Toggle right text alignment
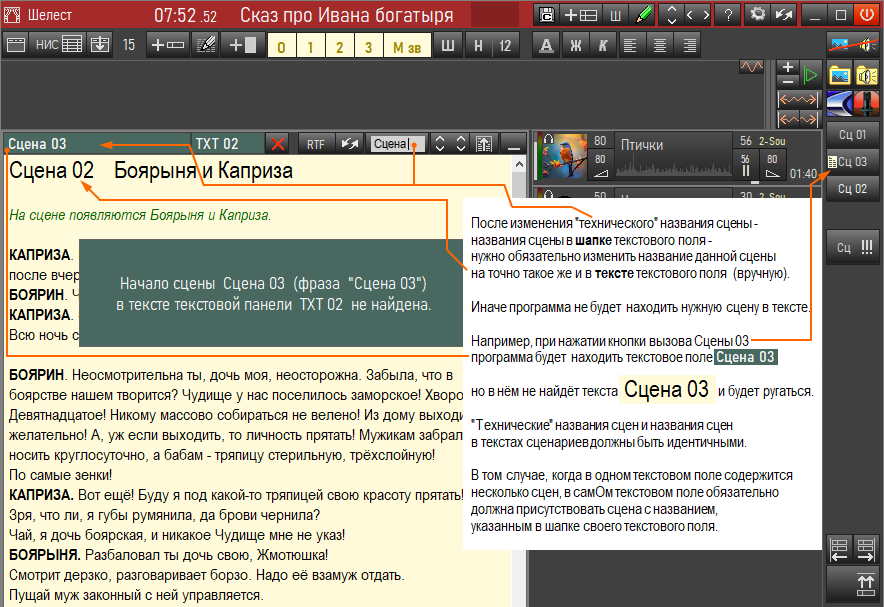Image resolution: width=884 pixels, height=607 pixels. pos(689,45)
